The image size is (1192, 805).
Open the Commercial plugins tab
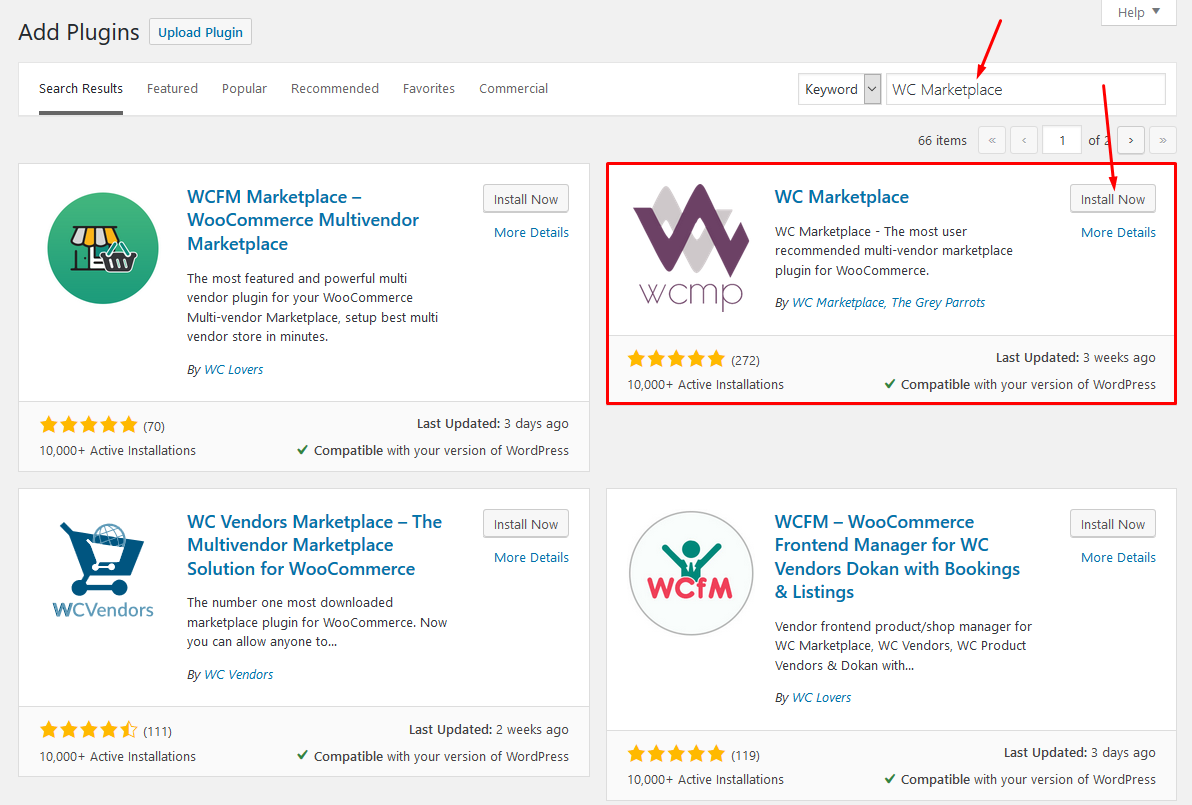coord(513,88)
